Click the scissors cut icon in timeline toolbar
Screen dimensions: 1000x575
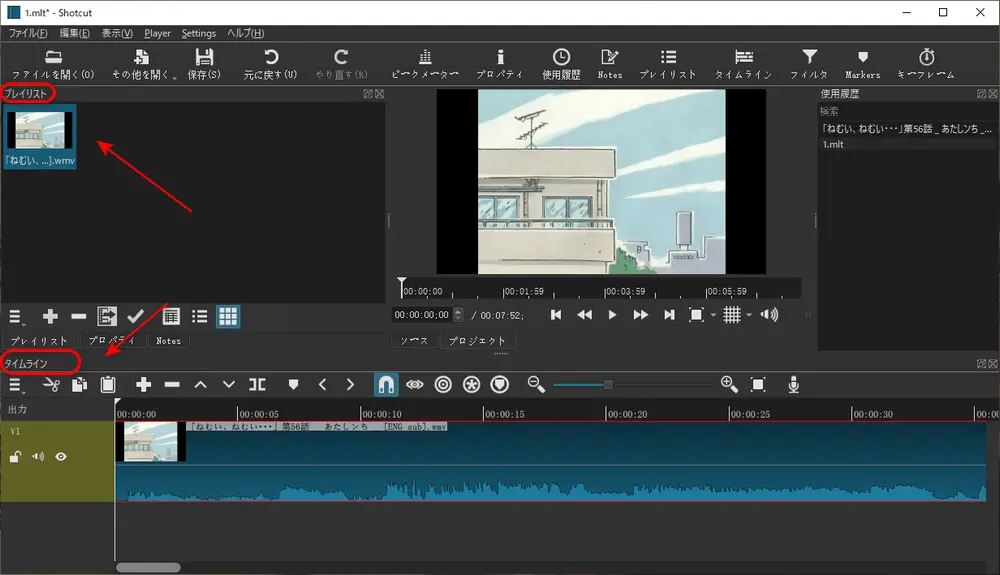(51, 385)
